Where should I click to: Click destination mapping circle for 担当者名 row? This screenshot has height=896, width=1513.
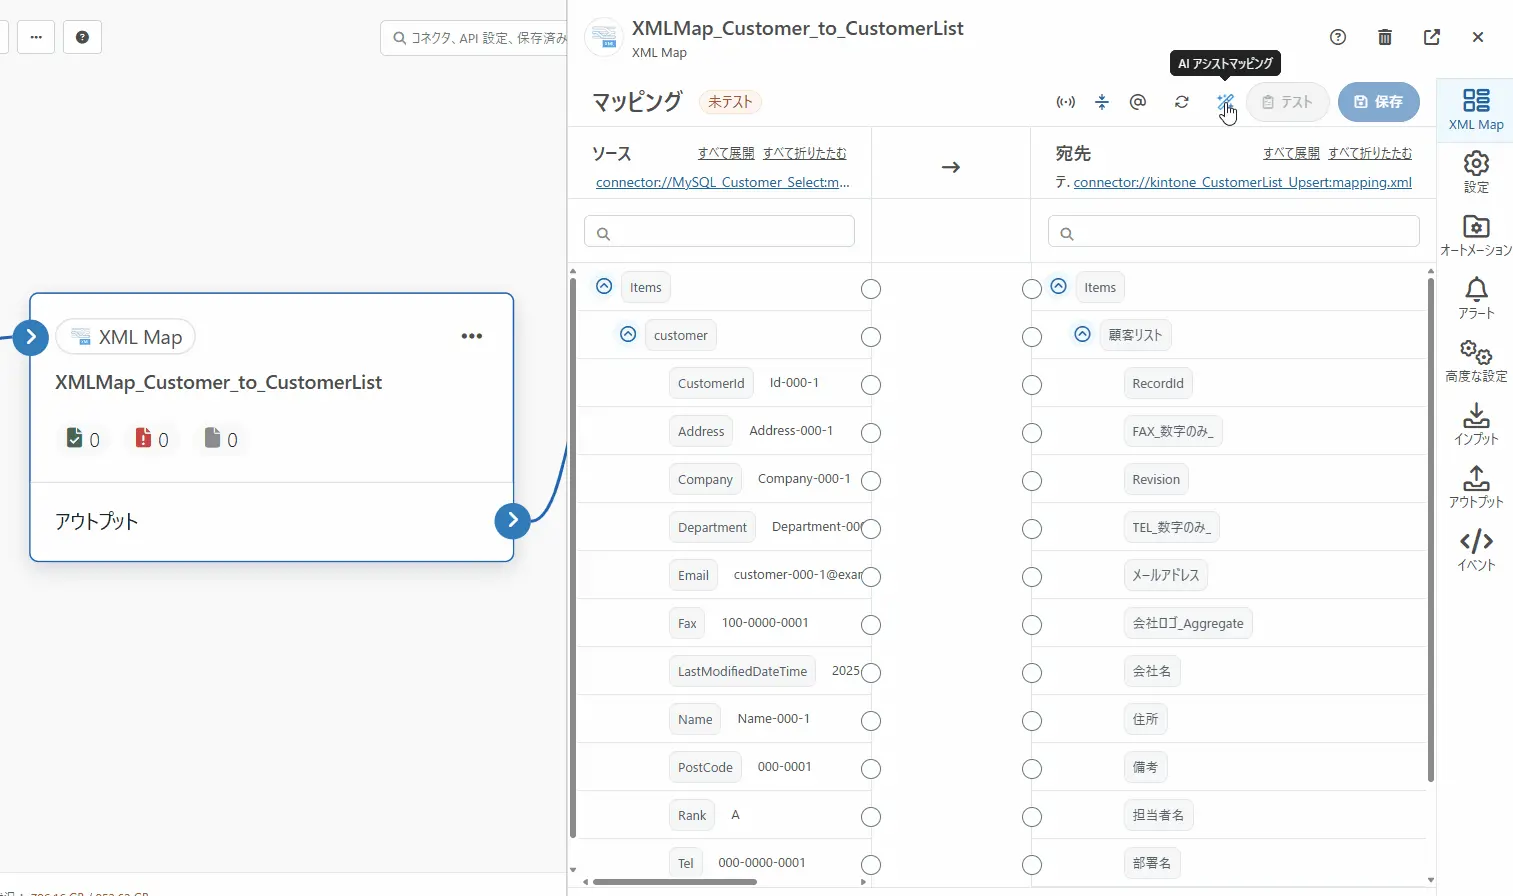pyautogui.click(x=1032, y=817)
